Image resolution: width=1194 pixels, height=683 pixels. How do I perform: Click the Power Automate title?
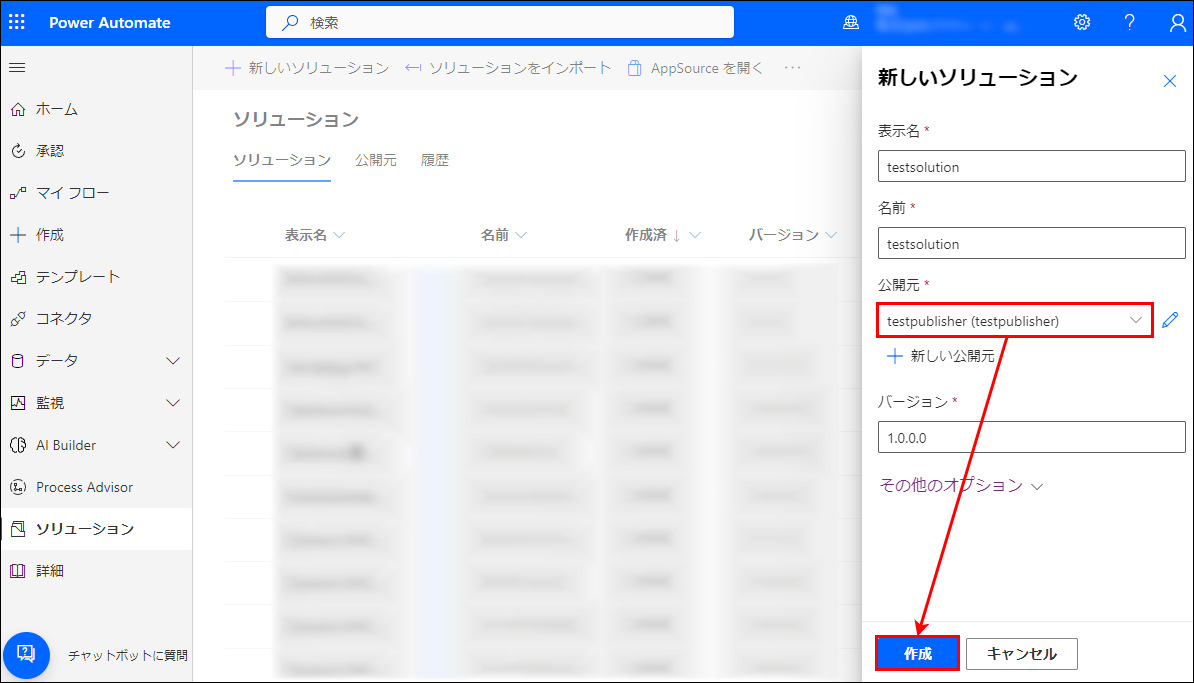click(110, 23)
